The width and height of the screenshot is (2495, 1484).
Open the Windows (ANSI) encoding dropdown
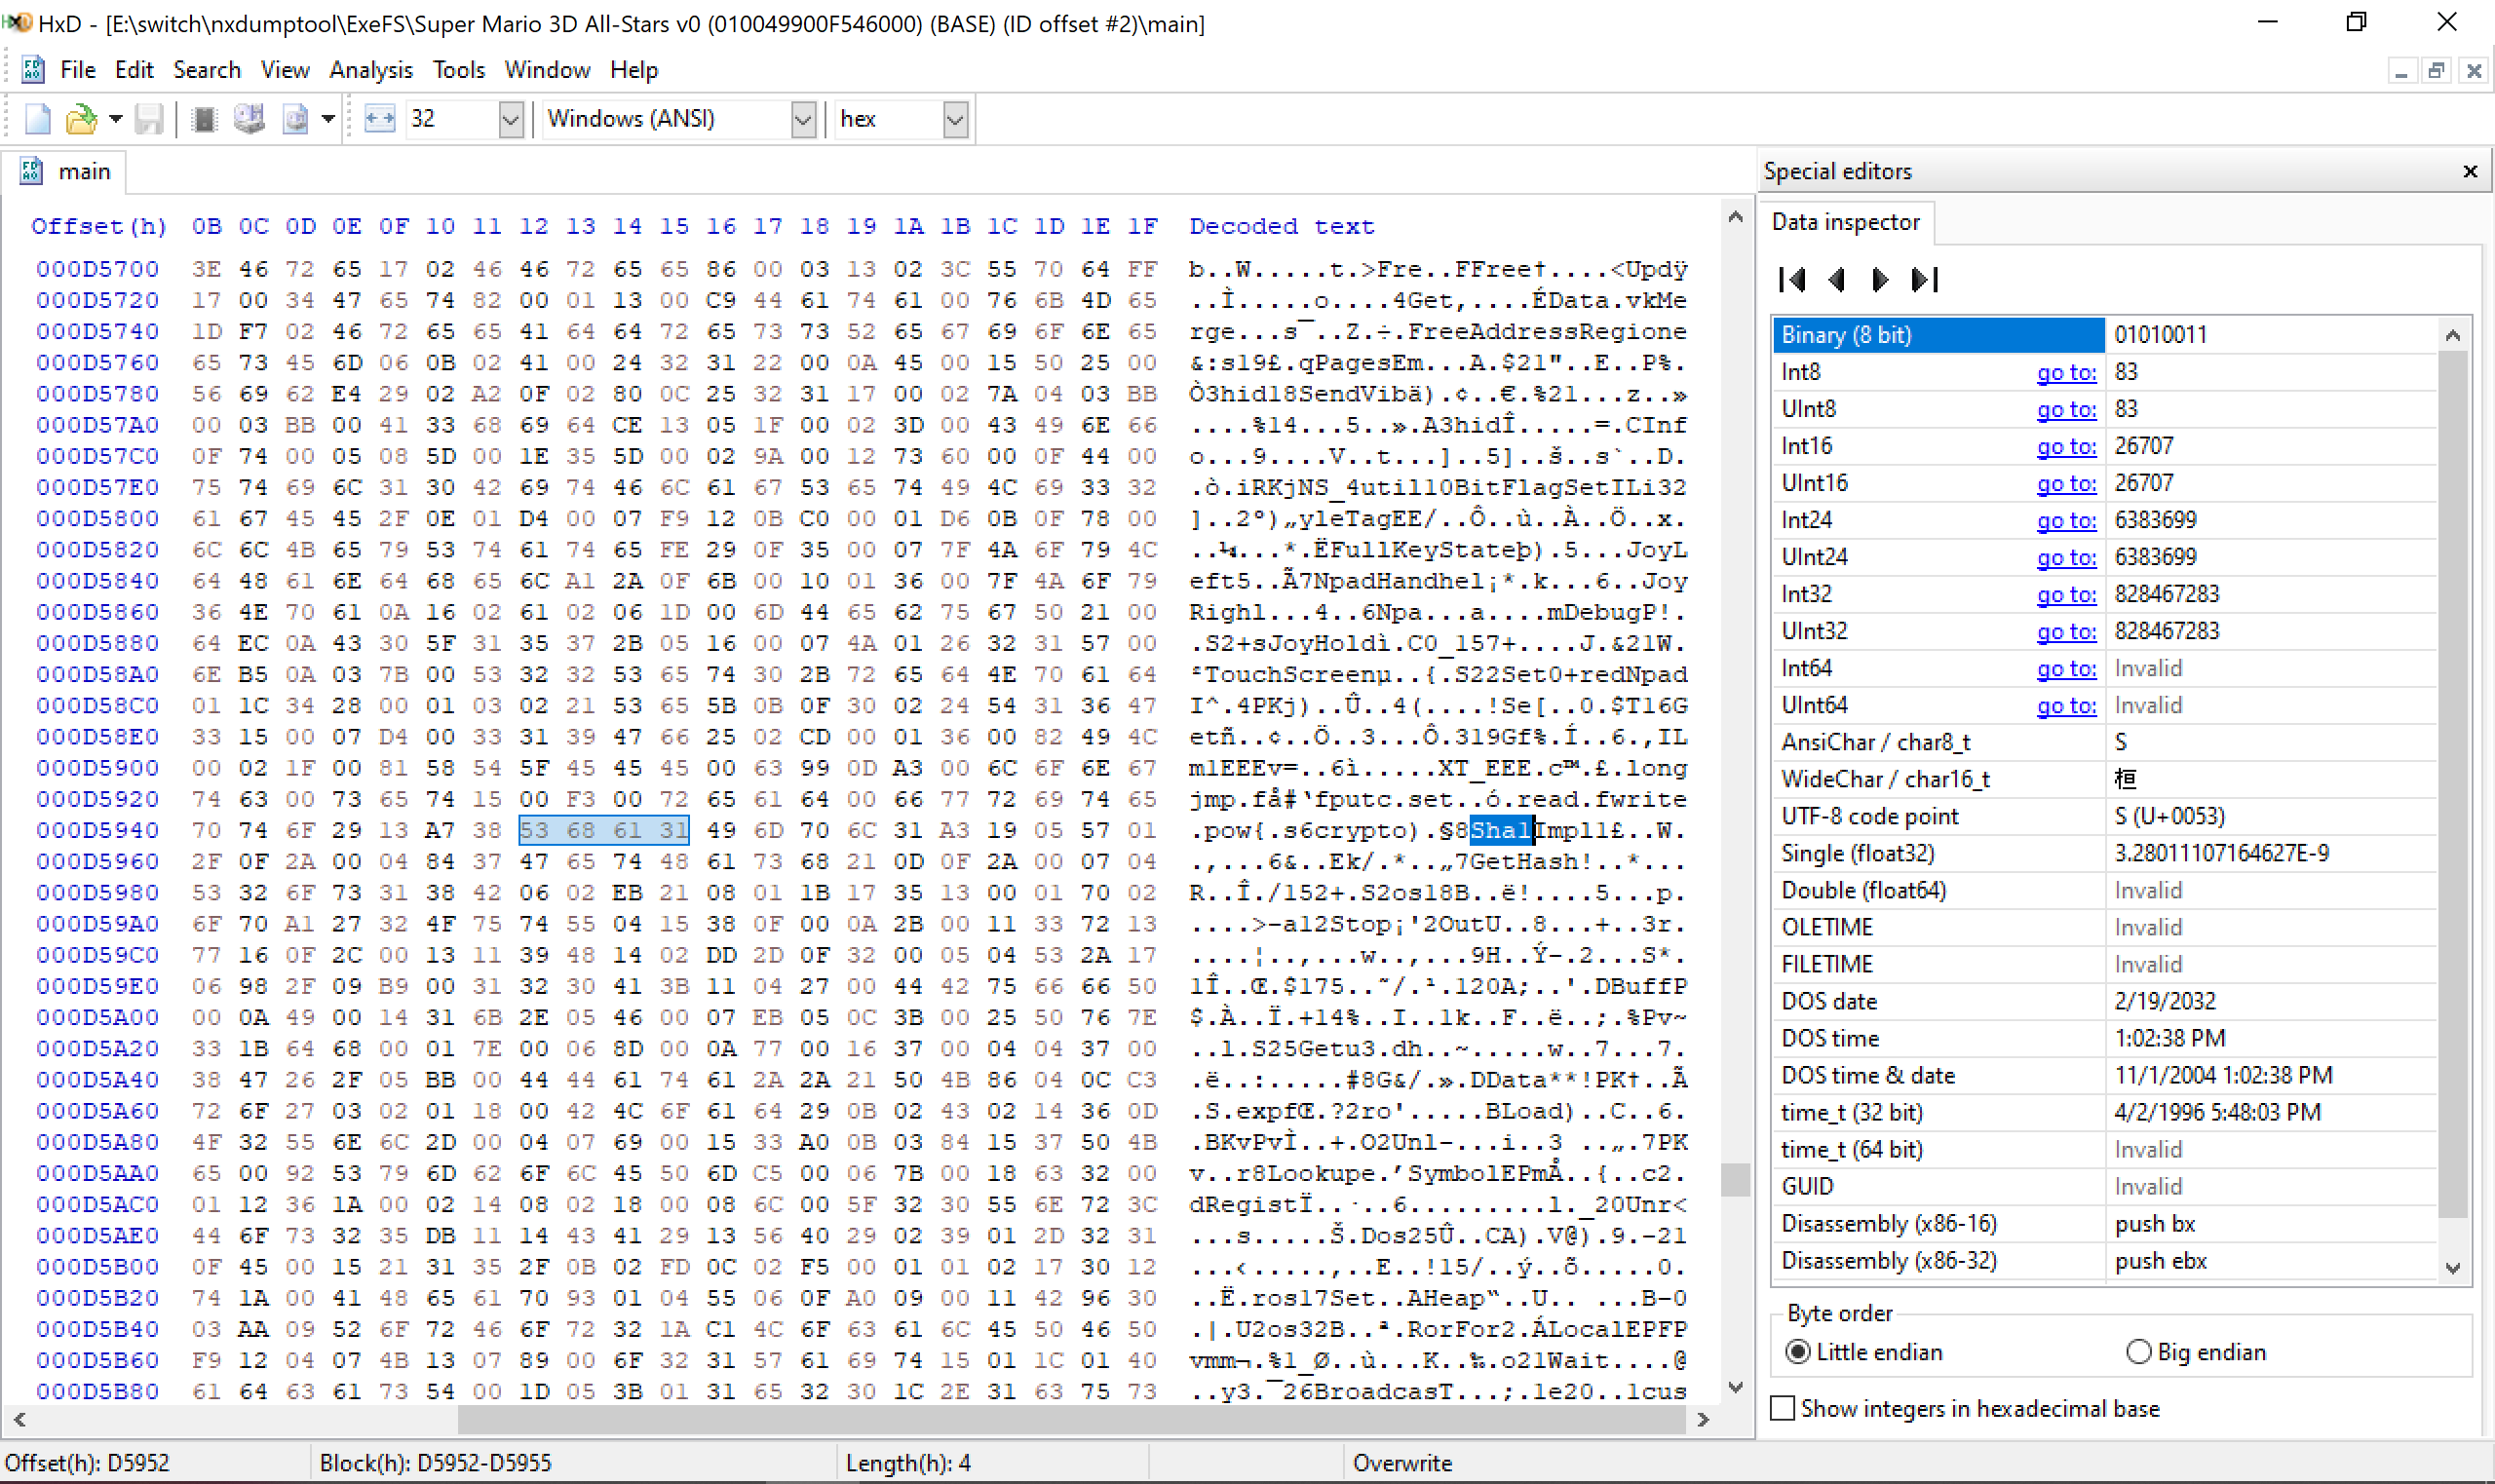click(803, 119)
